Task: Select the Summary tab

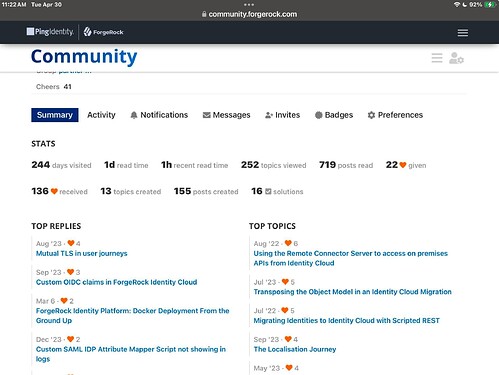Action: pyautogui.click(x=55, y=115)
